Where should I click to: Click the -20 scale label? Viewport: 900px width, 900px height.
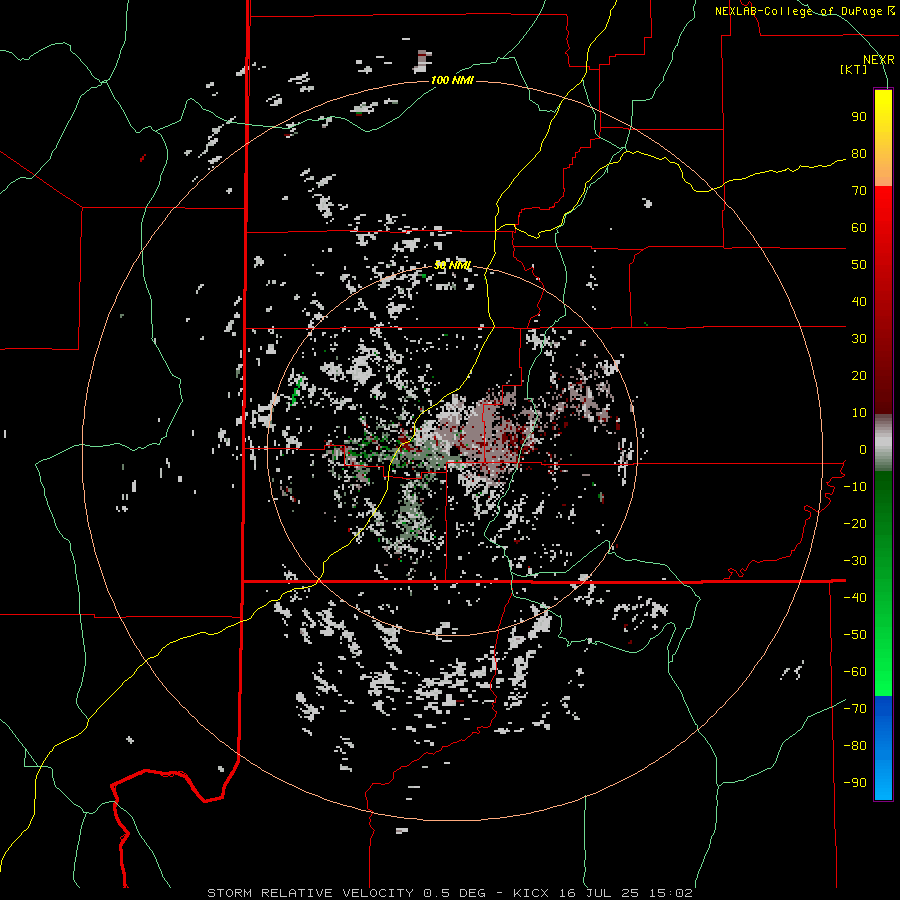coord(855,524)
